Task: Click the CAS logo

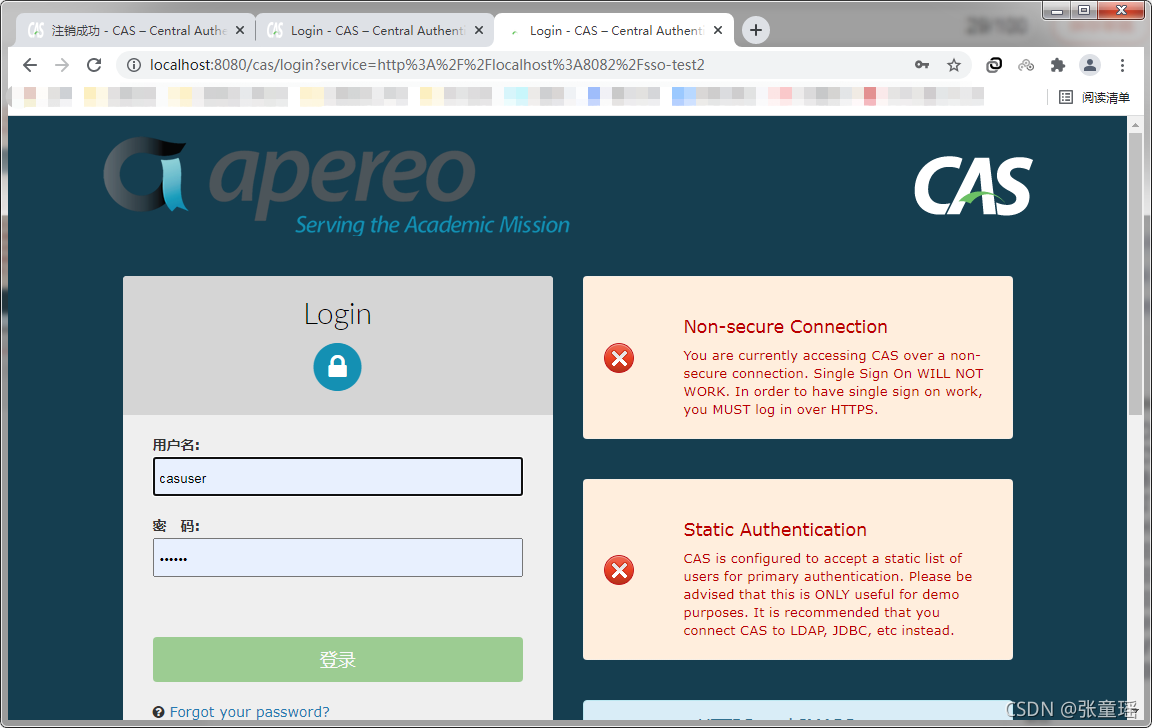Action: 972,187
